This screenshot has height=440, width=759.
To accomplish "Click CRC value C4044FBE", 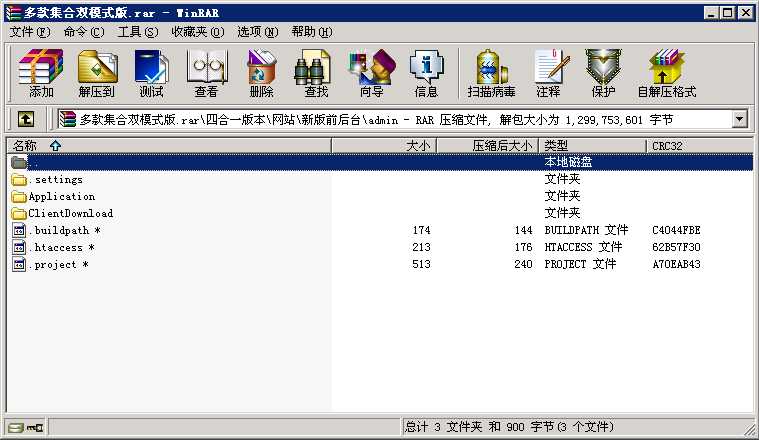I will pos(676,230).
